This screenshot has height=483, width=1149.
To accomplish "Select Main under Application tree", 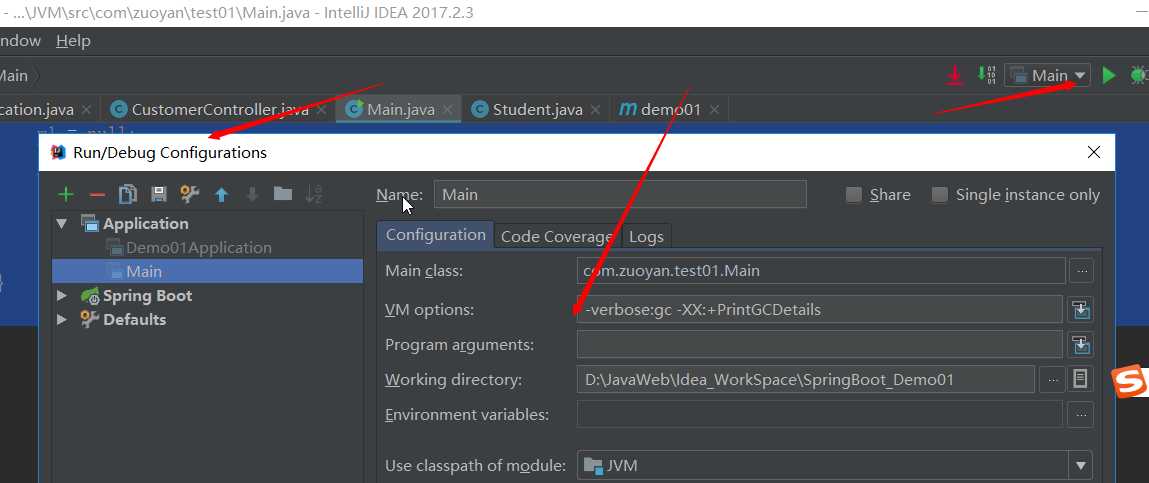I will coord(207,271).
